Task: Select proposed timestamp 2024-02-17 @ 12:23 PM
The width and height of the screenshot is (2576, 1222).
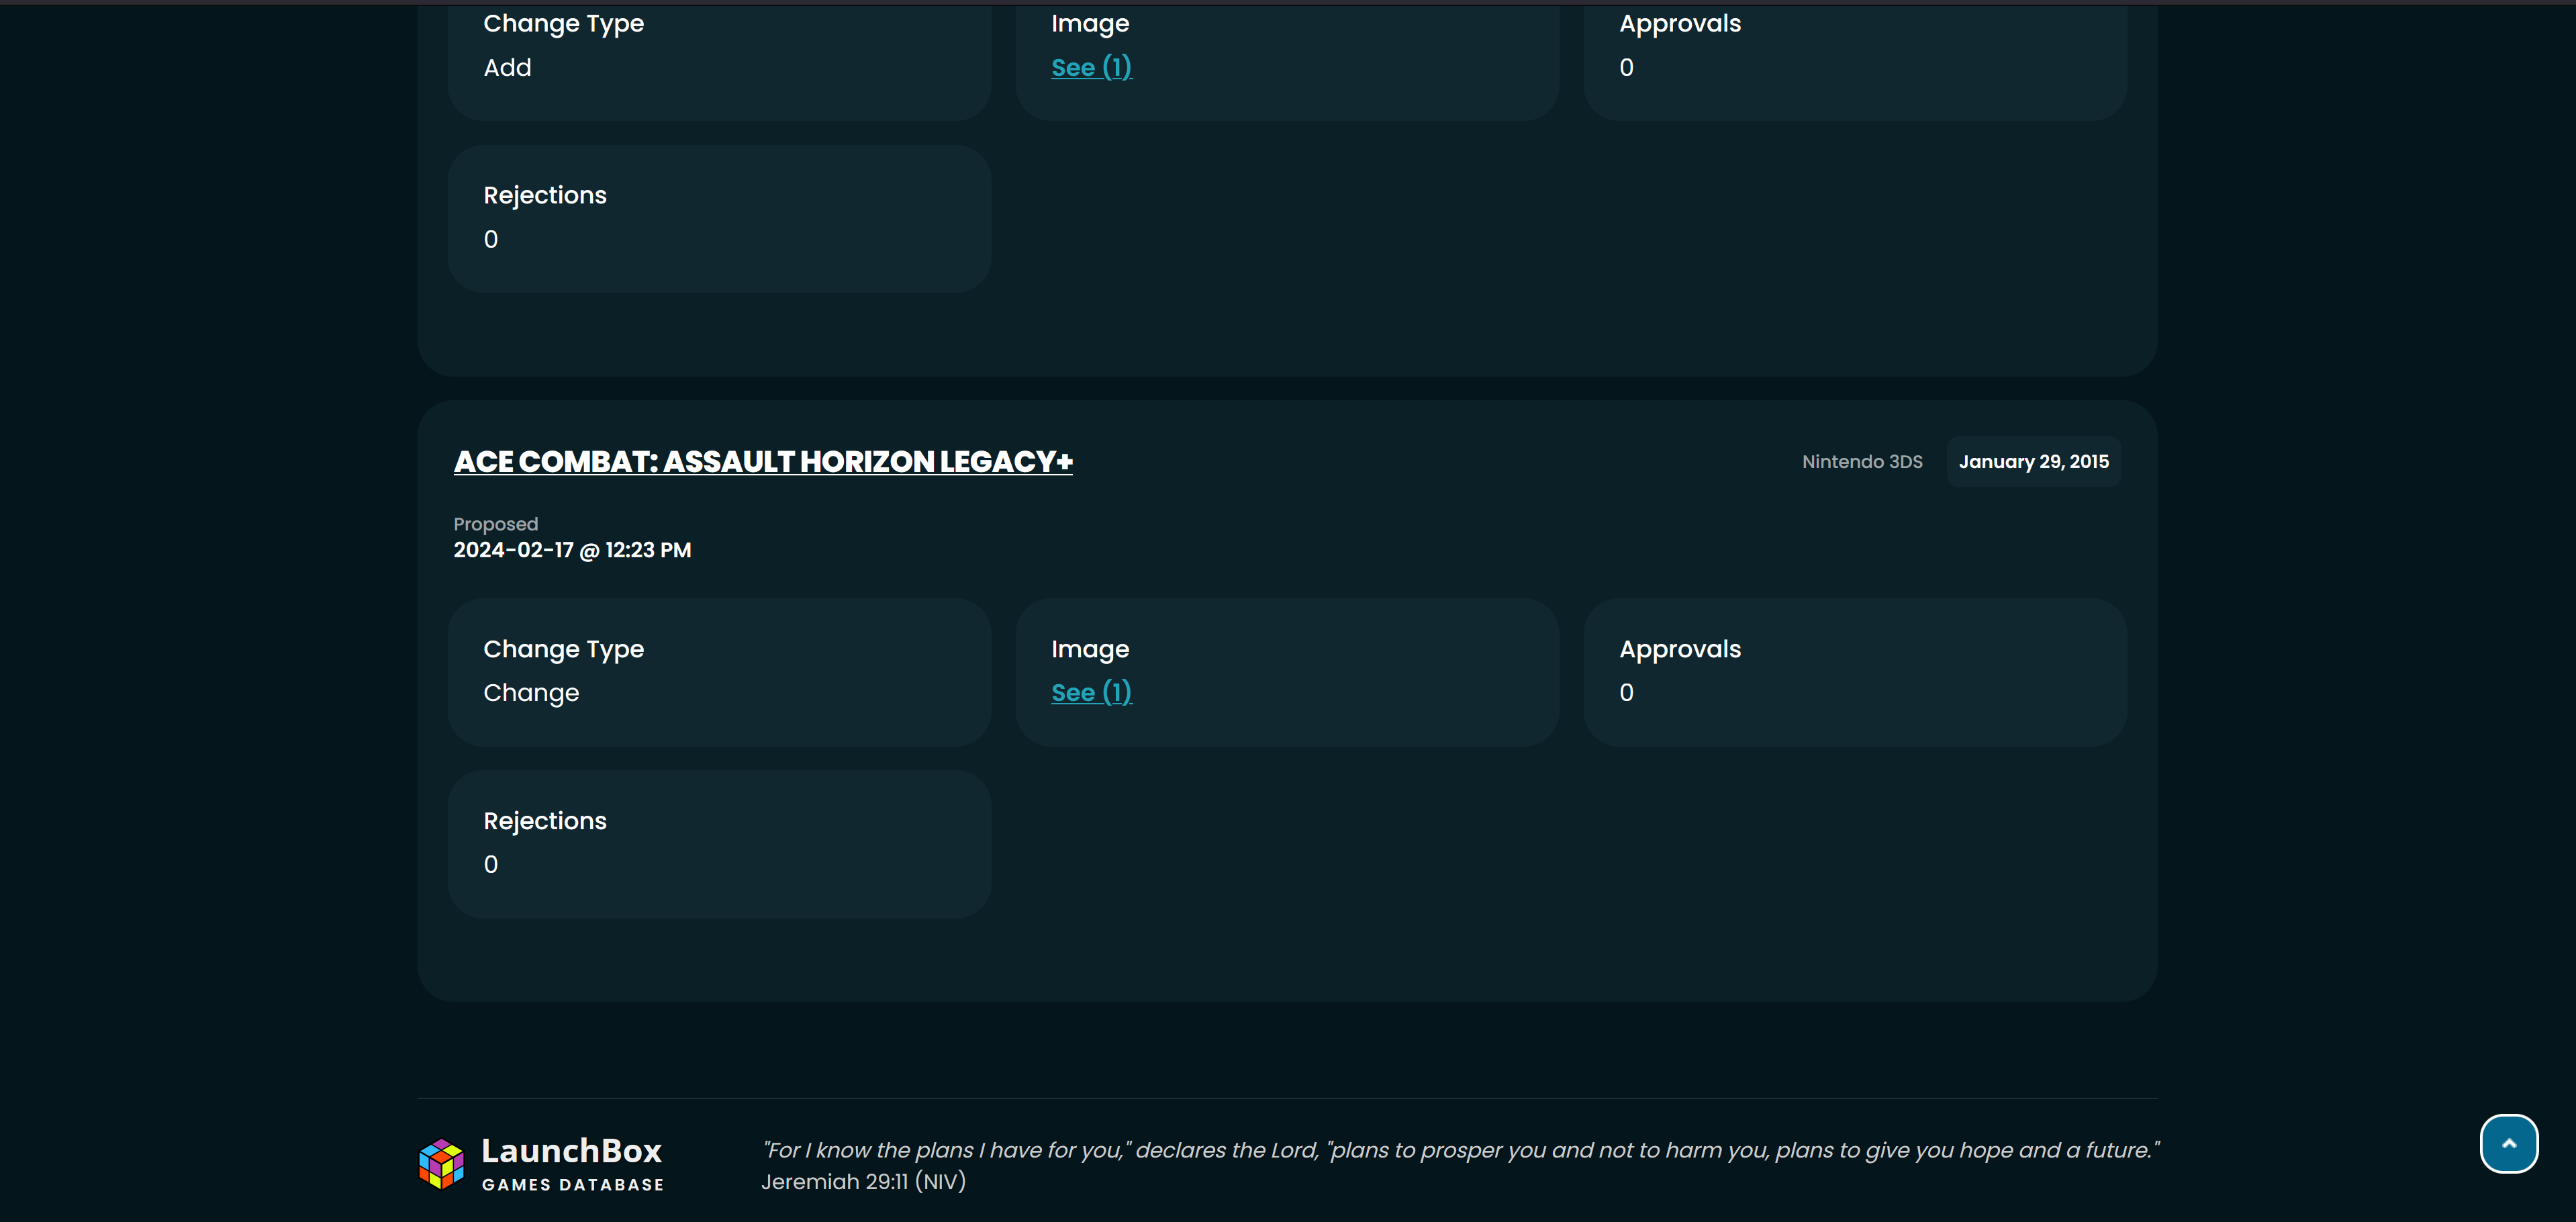Action: (x=572, y=550)
